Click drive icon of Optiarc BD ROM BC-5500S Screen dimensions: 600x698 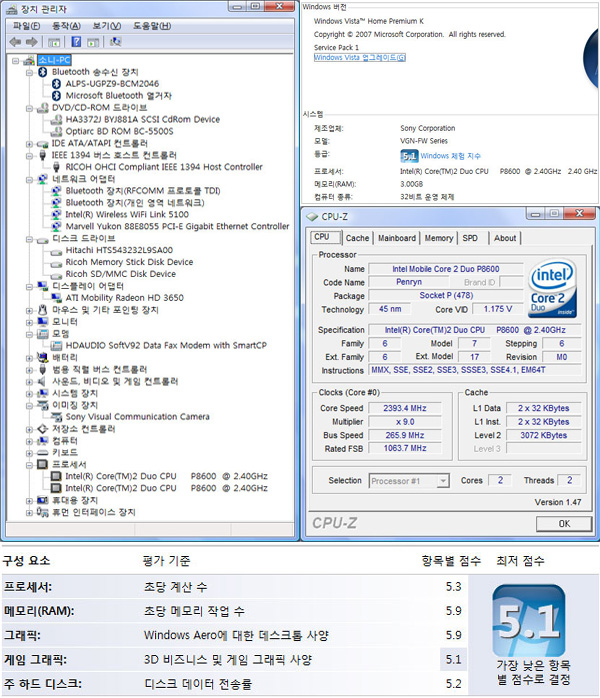coord(57,131)
